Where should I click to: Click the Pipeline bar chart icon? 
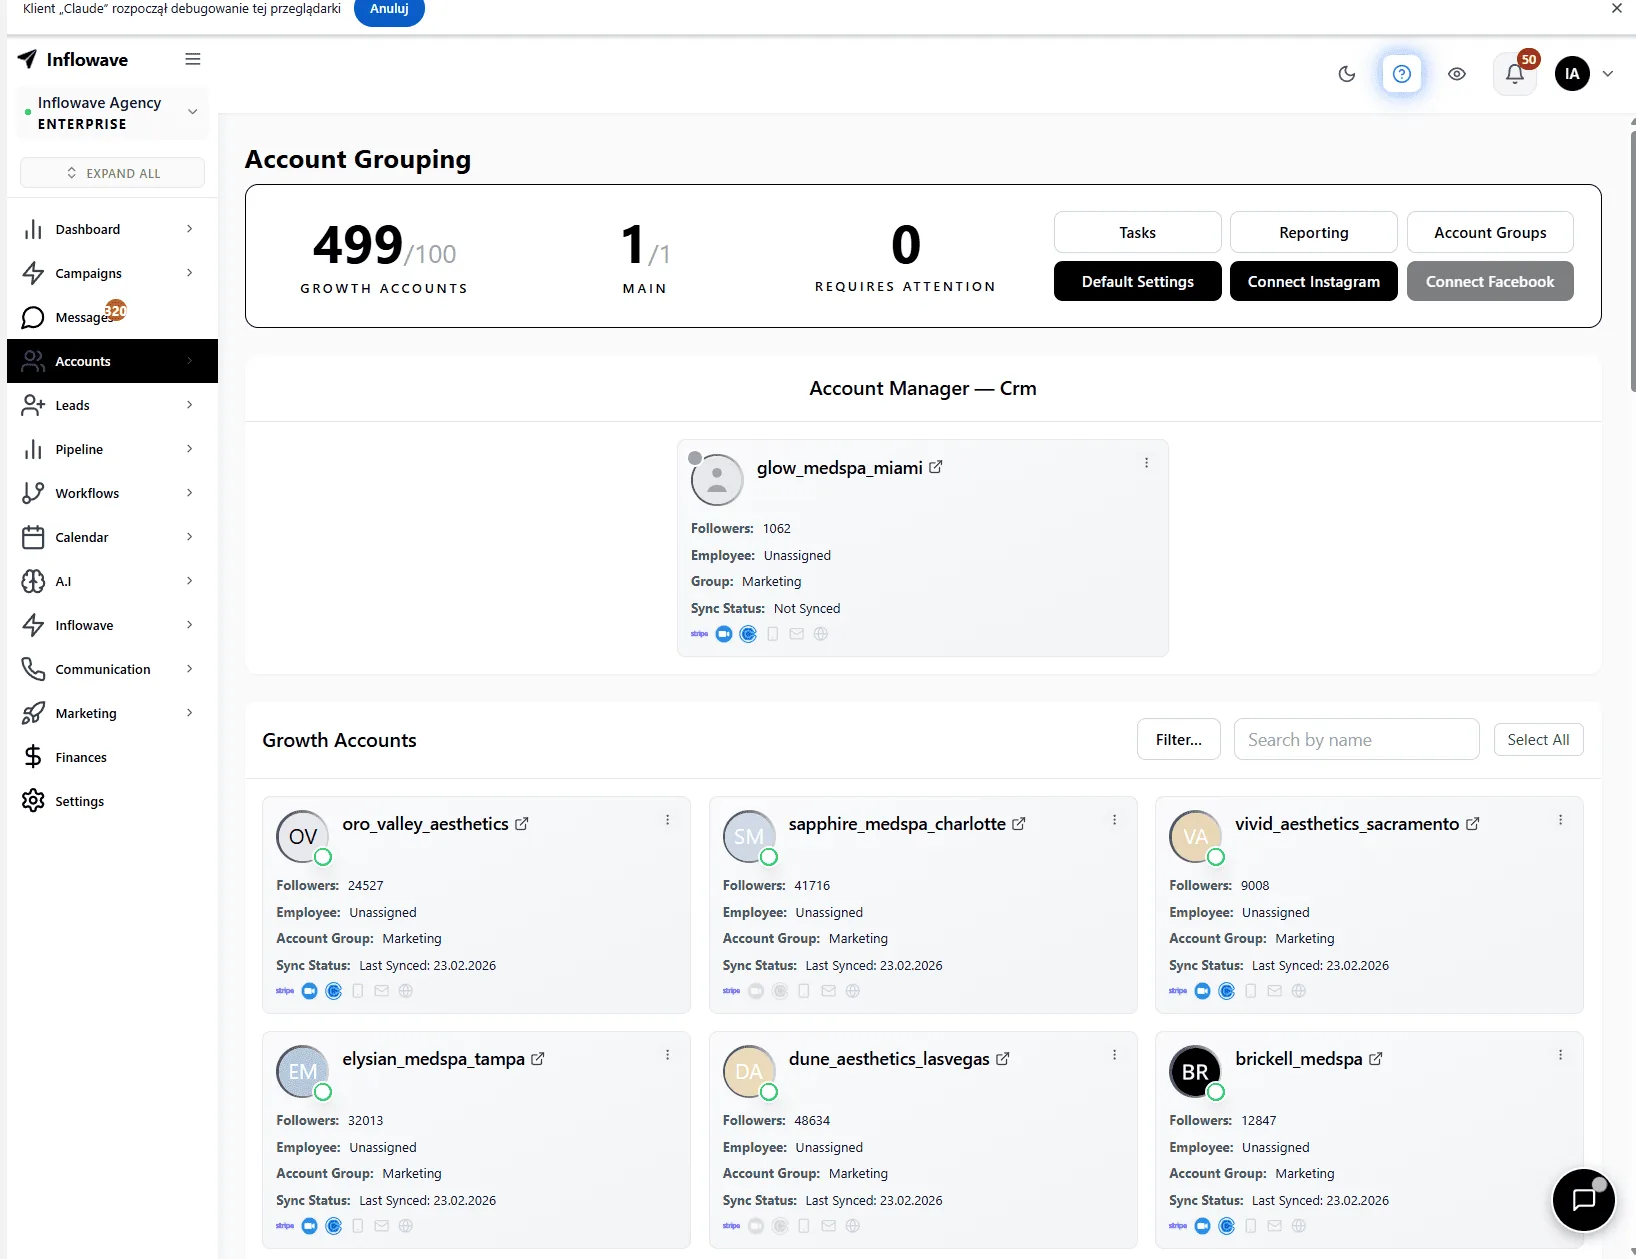pyautogui.click(x=33, y=449)
